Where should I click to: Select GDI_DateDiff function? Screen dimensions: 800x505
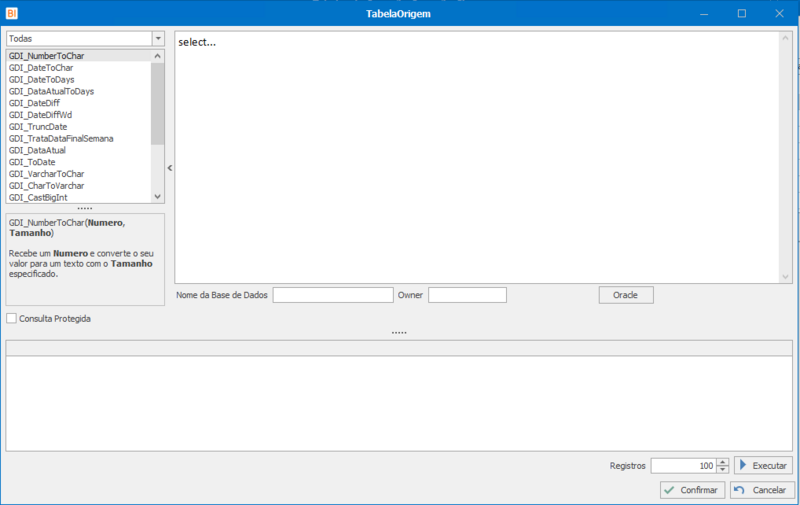80,103
